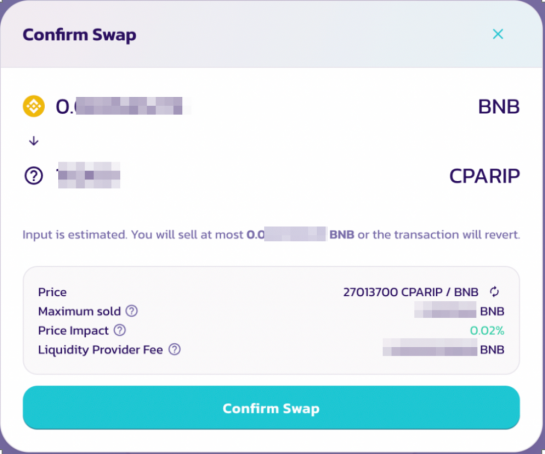Click the Liquidity Provider Fee label
Image resolution: width=545 pixels, height=454 pixels.
[x=100, y=350]
